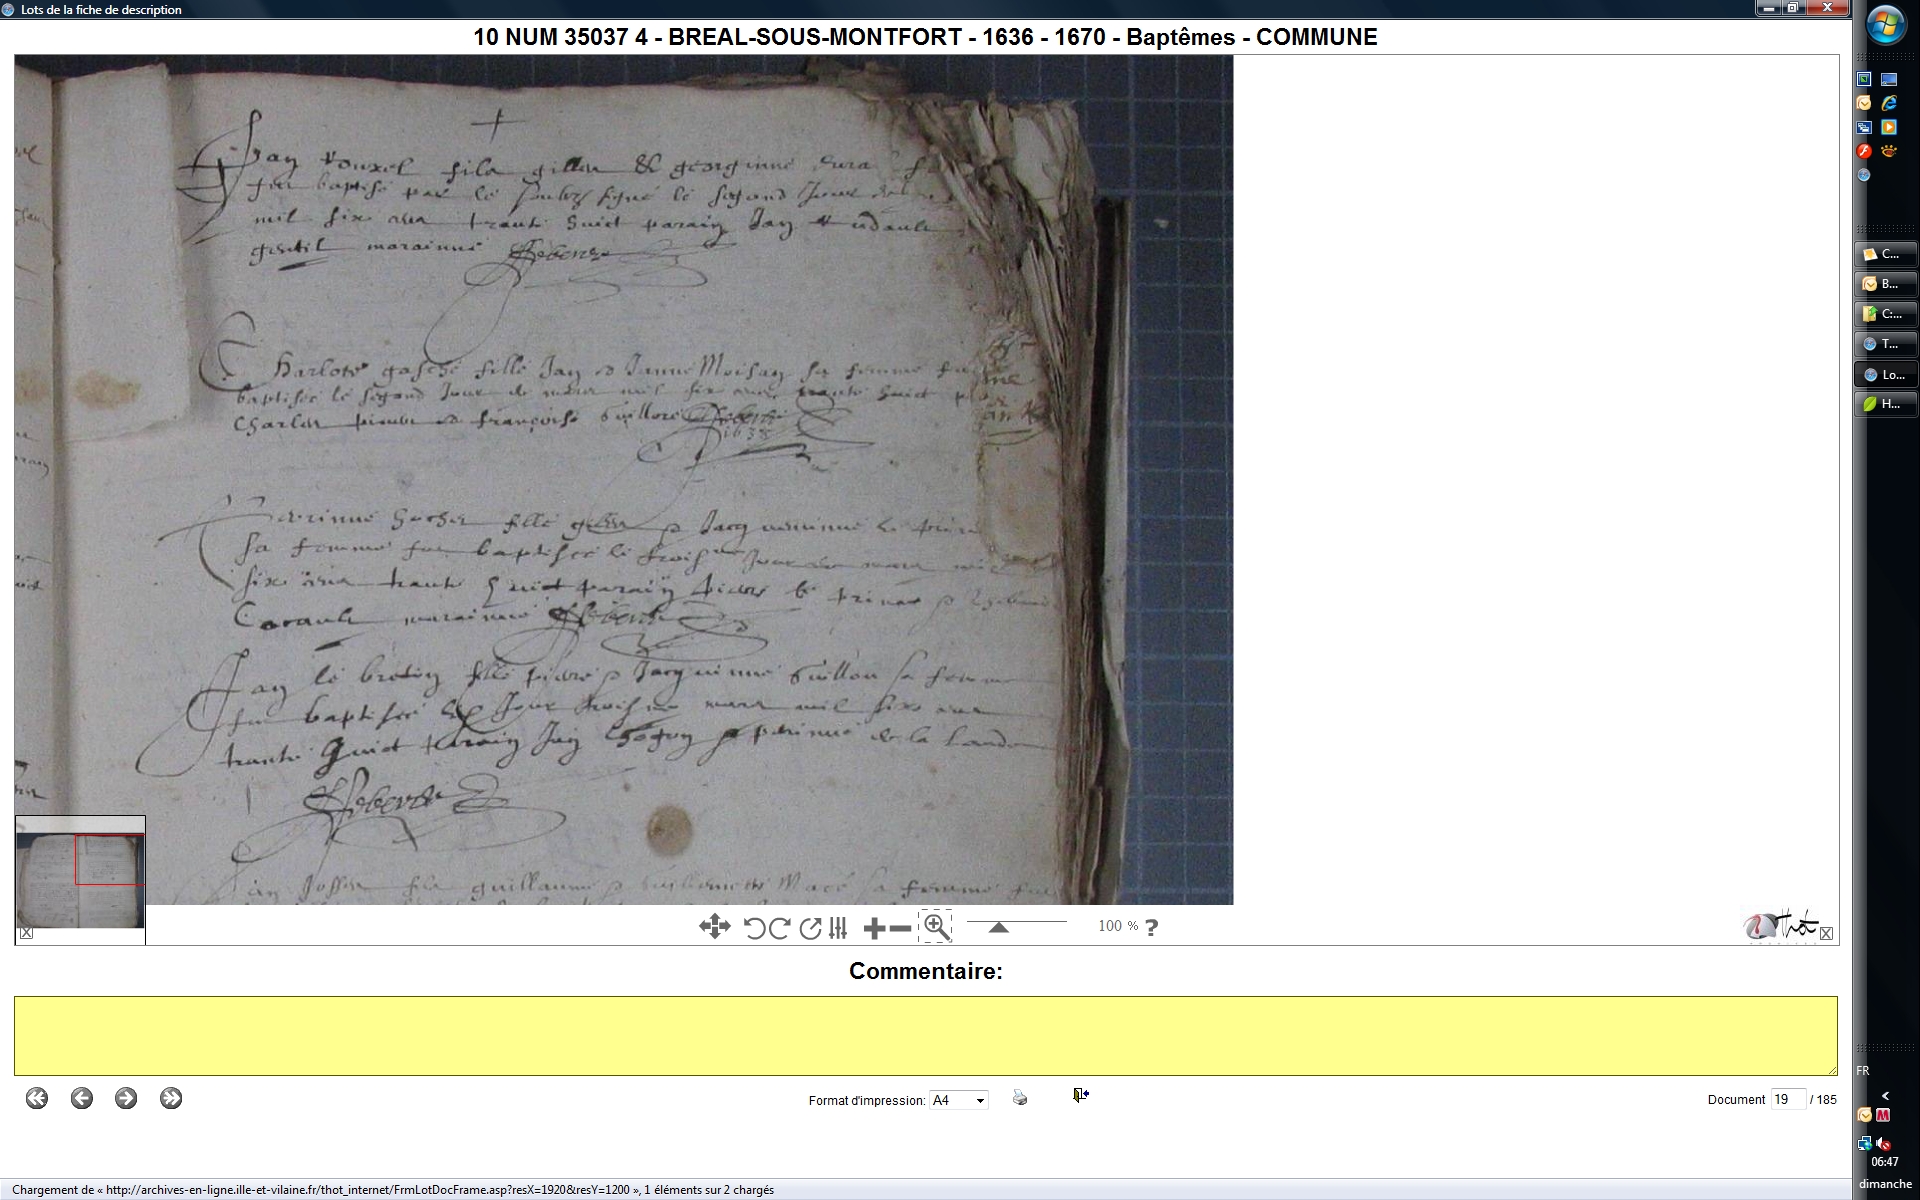
Task: Go to the next document
Action: click(x=126, y=1098)
